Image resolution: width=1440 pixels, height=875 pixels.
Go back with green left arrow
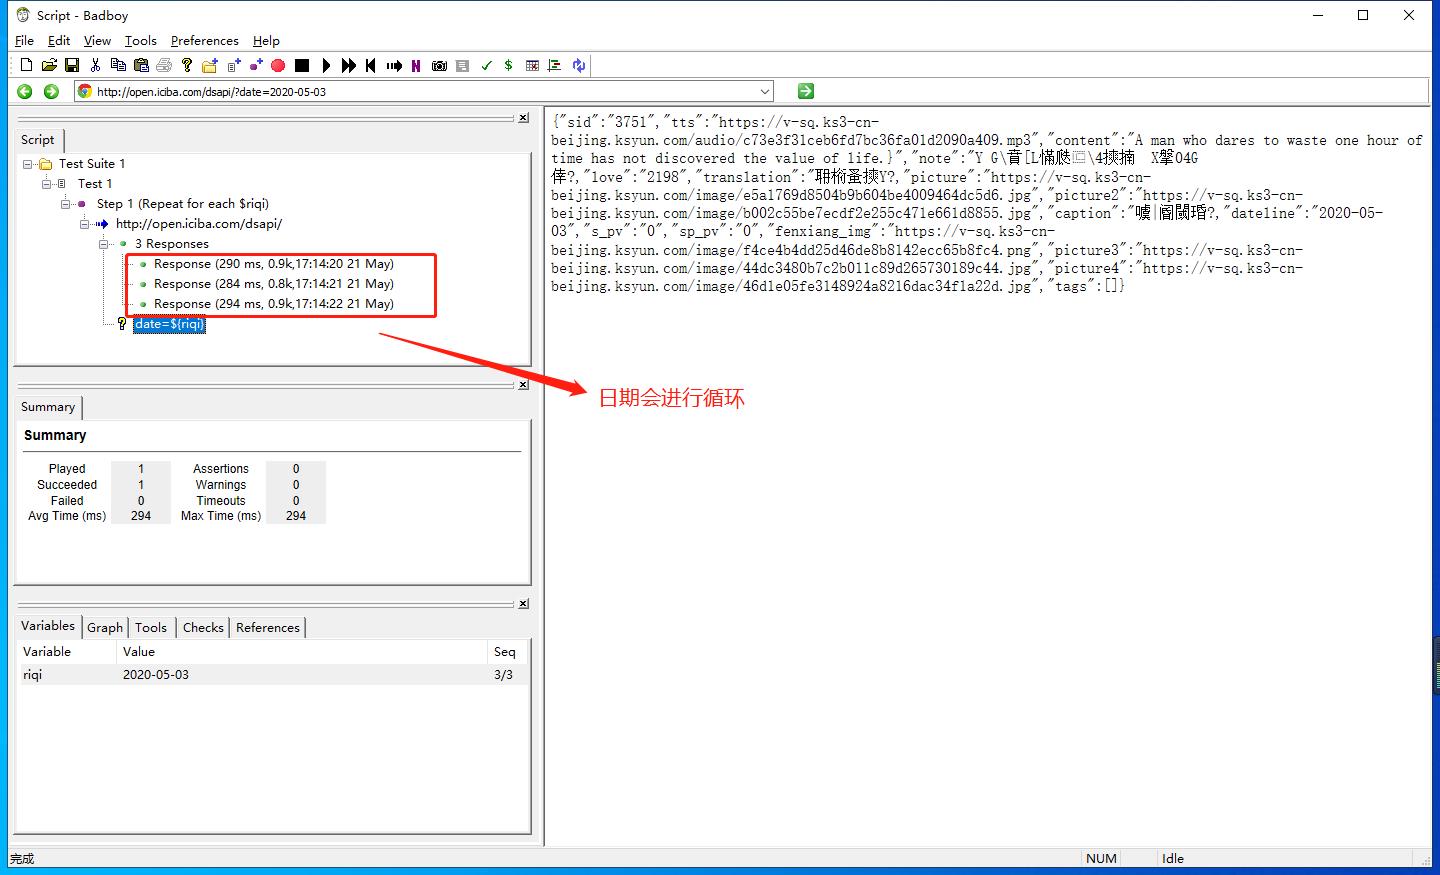click(x=25, y=91)
